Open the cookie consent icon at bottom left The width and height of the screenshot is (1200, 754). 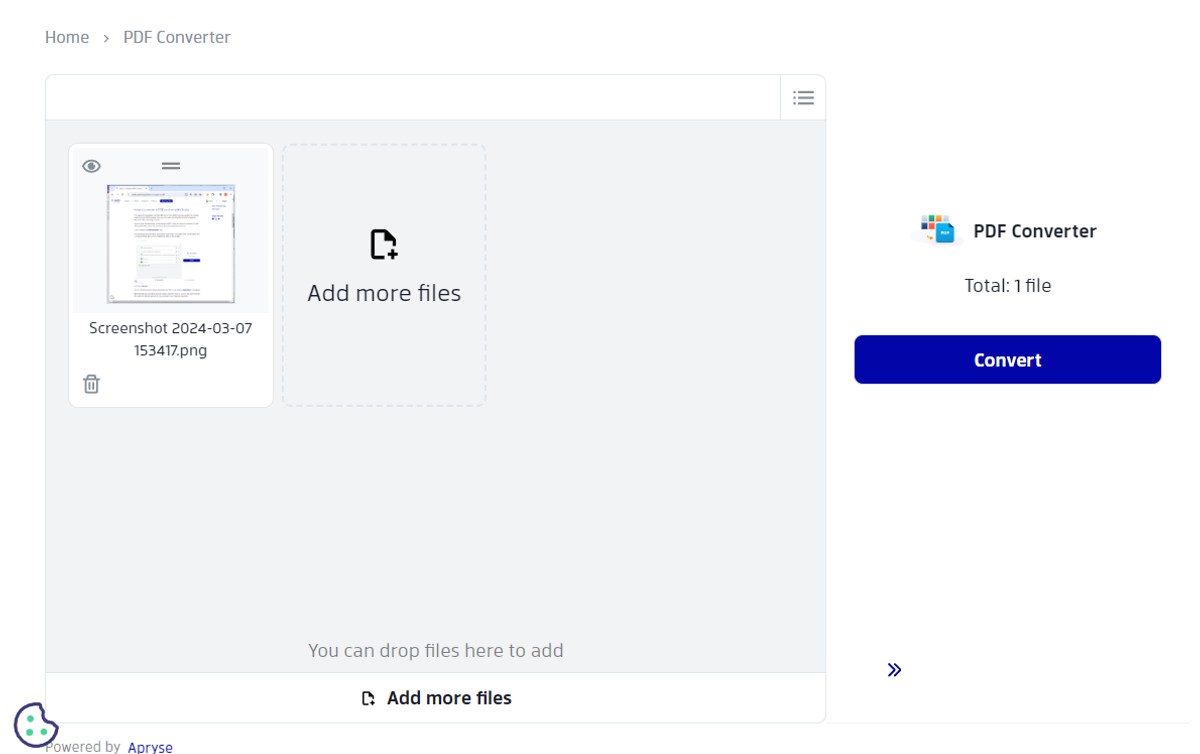[36, 723]
